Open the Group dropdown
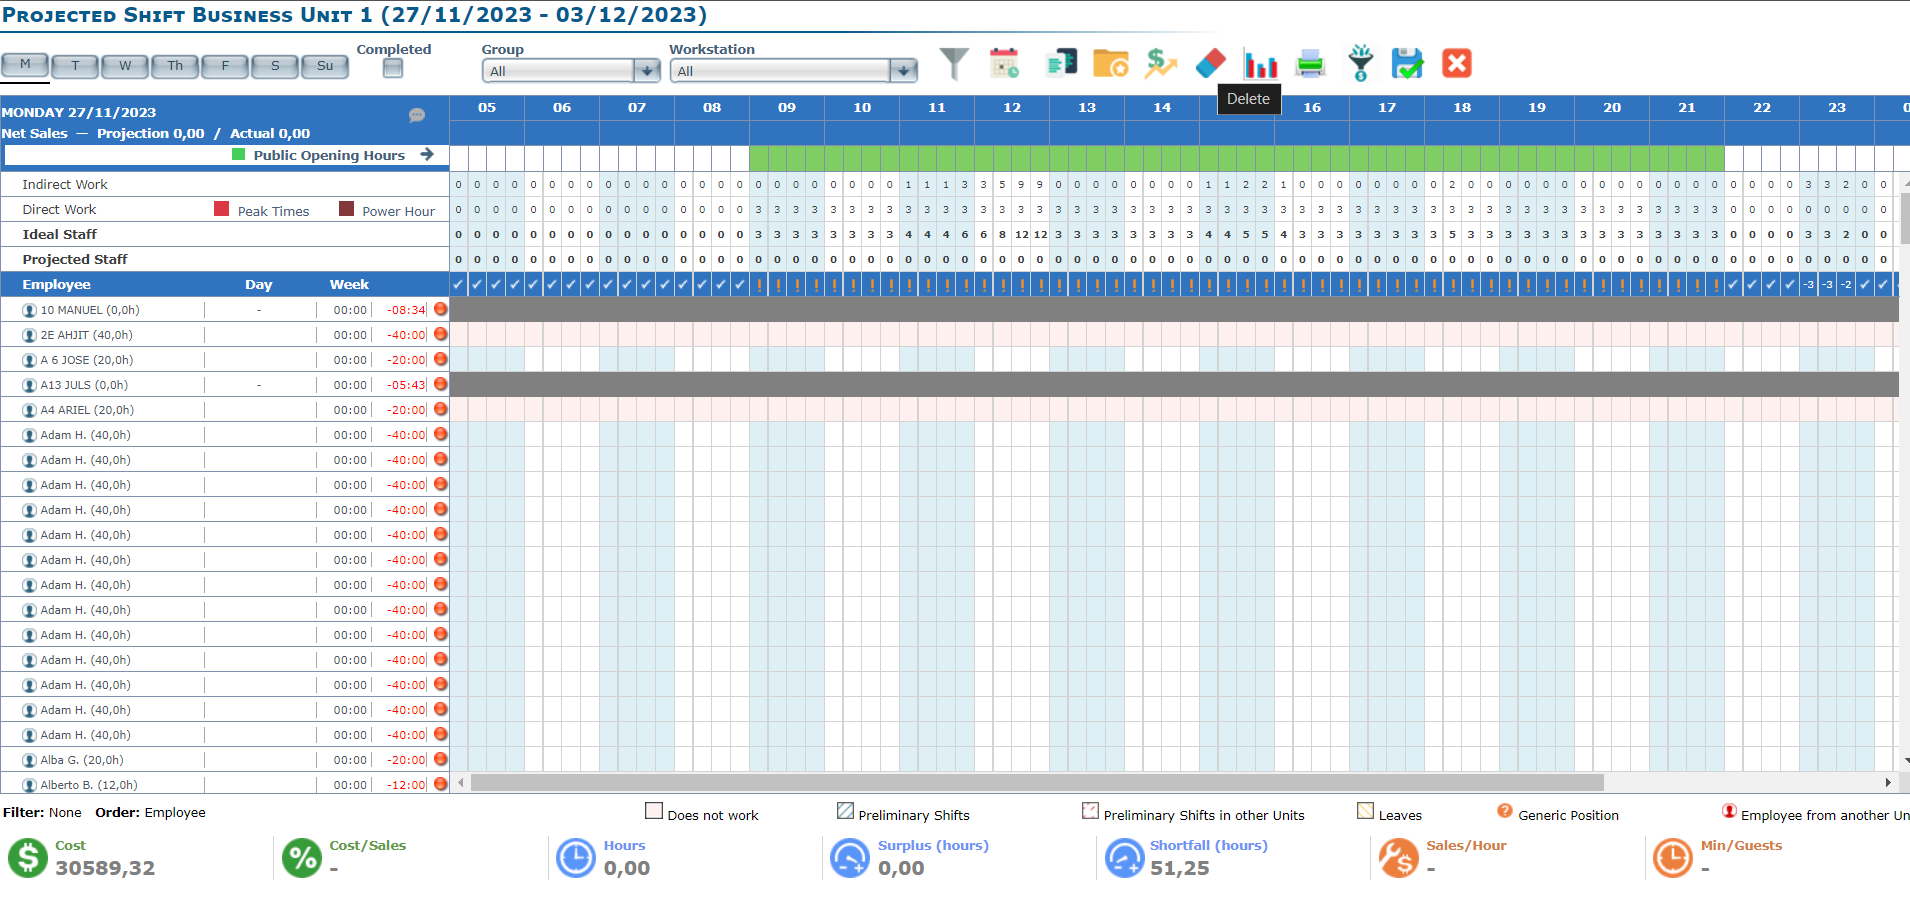 tap(571, 71)
